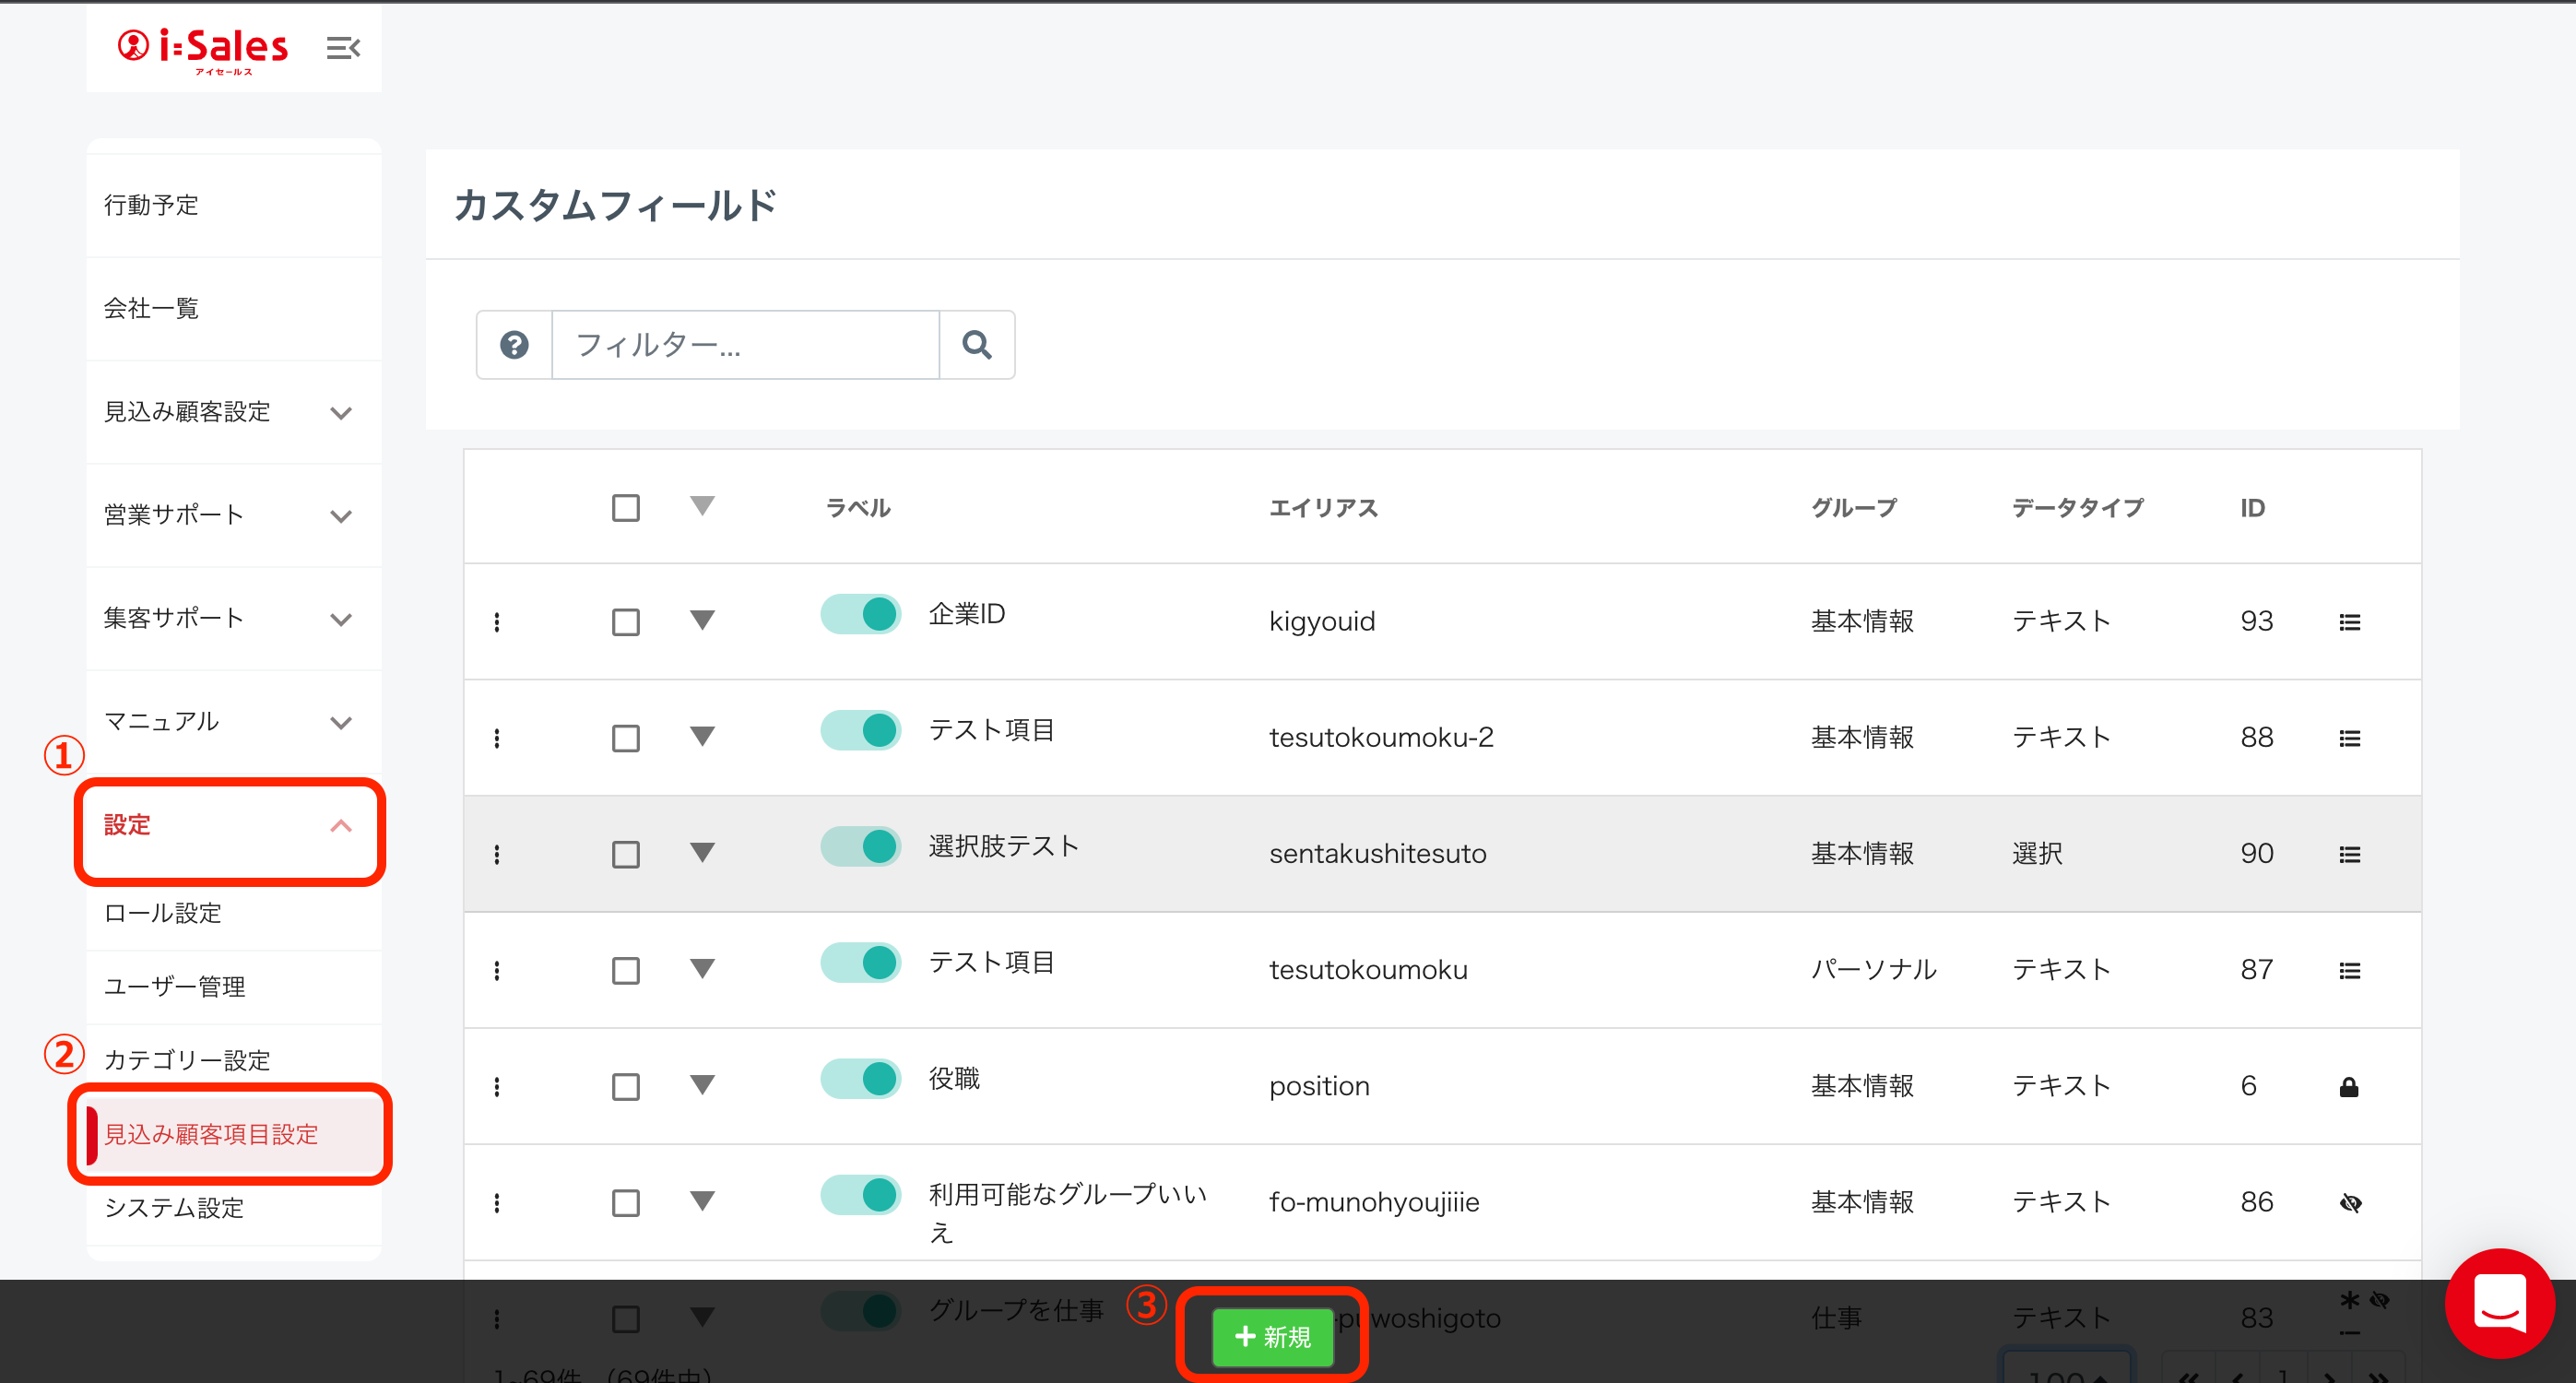Image resolution: width=2576 pixels, height=1383 pixels.
Task: Open three-dot menu for 選択肢テスト row
Action: pyautogui.click(x=497, y=854)
